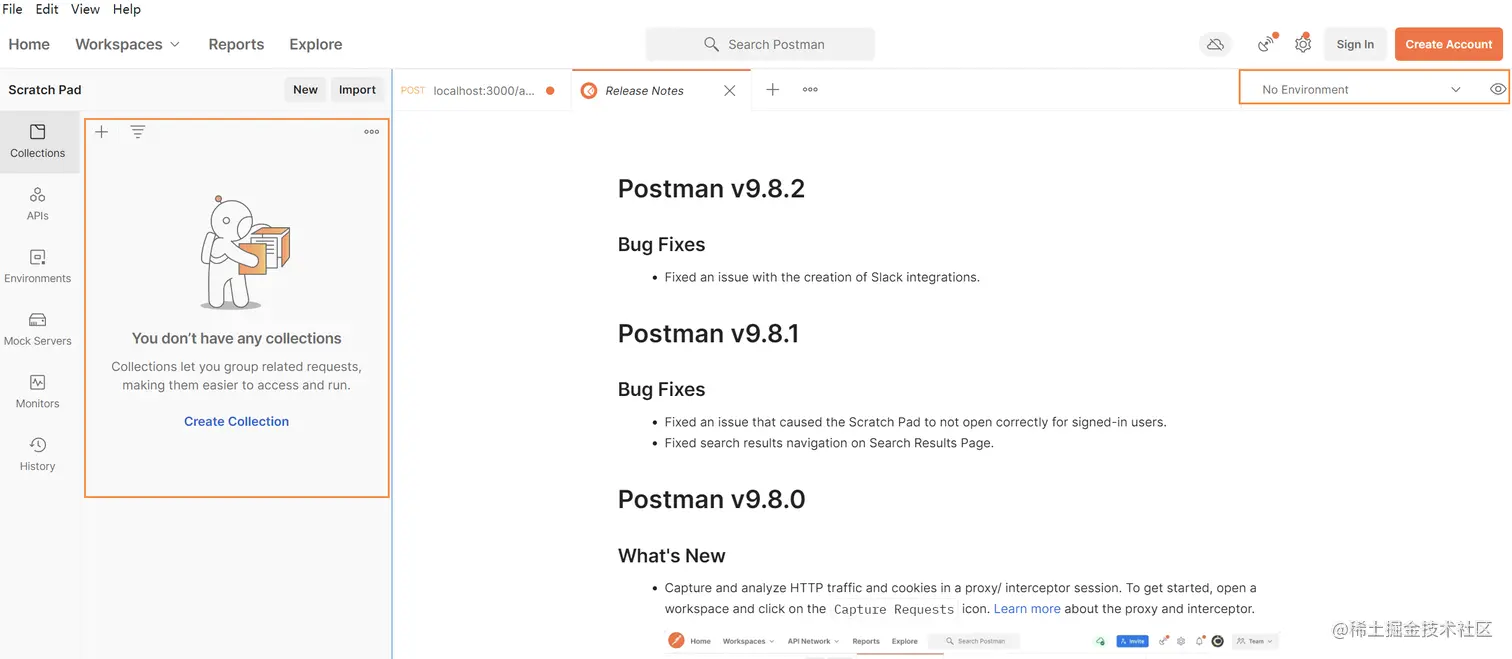The image size is (1512, 659).
Task: Close the Release Notes tab
Action: (730, 91)
